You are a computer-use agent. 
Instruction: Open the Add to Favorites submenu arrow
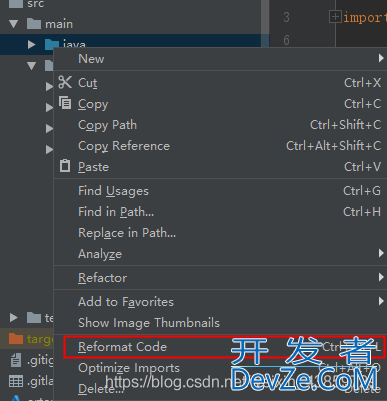tap(381, 301)
